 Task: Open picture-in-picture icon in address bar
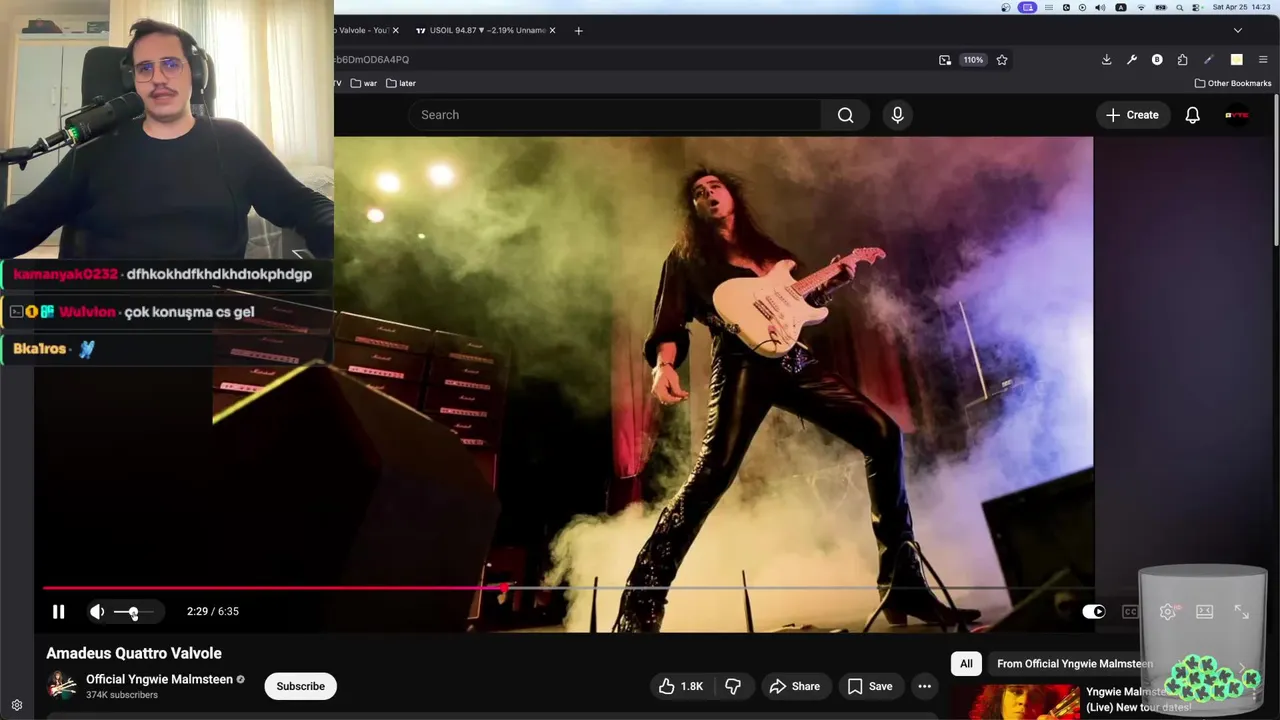click(945, 60)
